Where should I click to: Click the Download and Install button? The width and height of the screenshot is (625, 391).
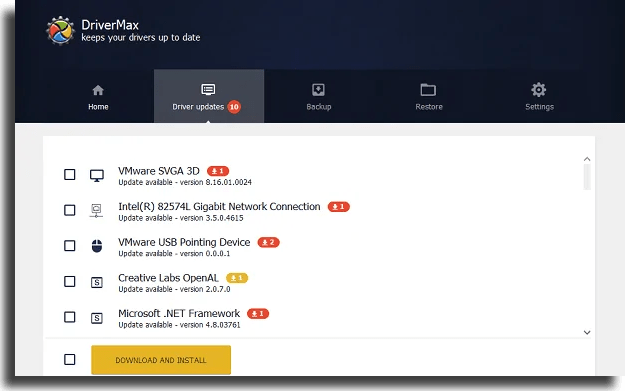click(161, 360)
